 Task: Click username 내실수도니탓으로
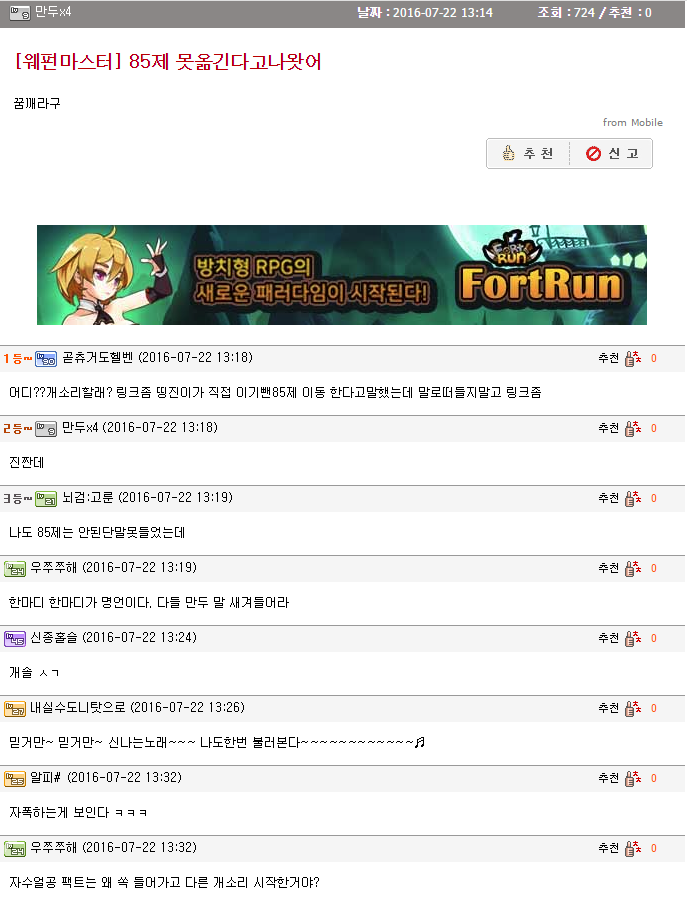[x=78, y=708]
